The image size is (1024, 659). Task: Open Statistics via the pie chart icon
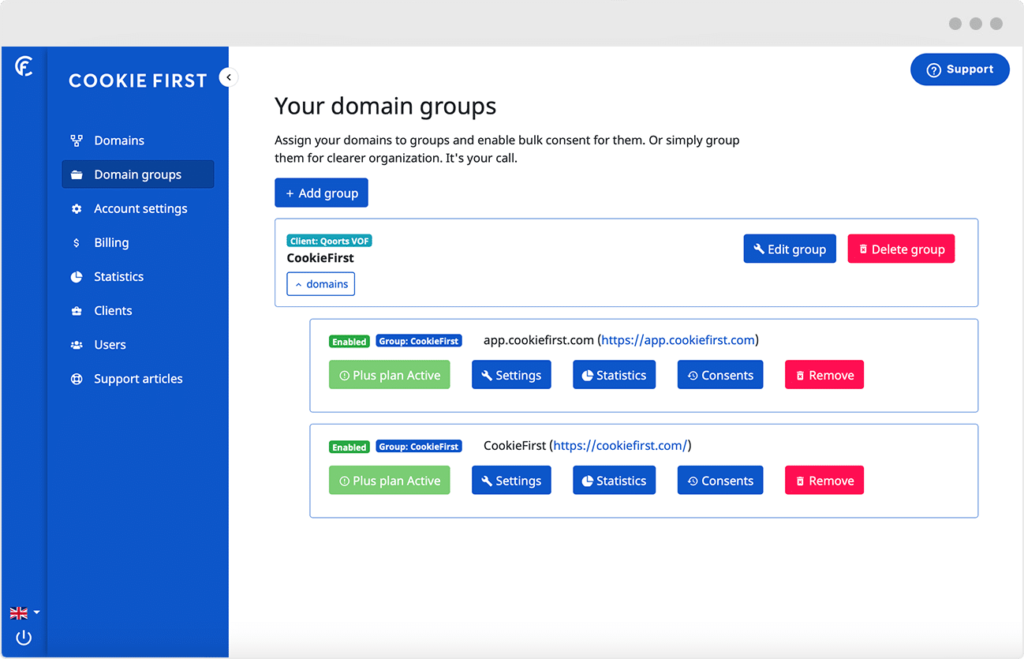pyautogui.click(x=78, y=276)
